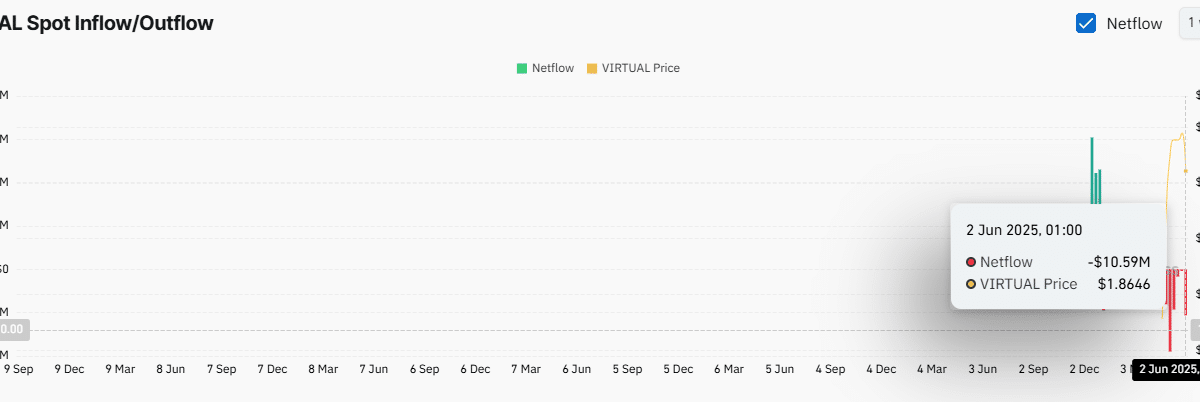Click the red Netflow dot in tooltip

click(x=971, y=262)
